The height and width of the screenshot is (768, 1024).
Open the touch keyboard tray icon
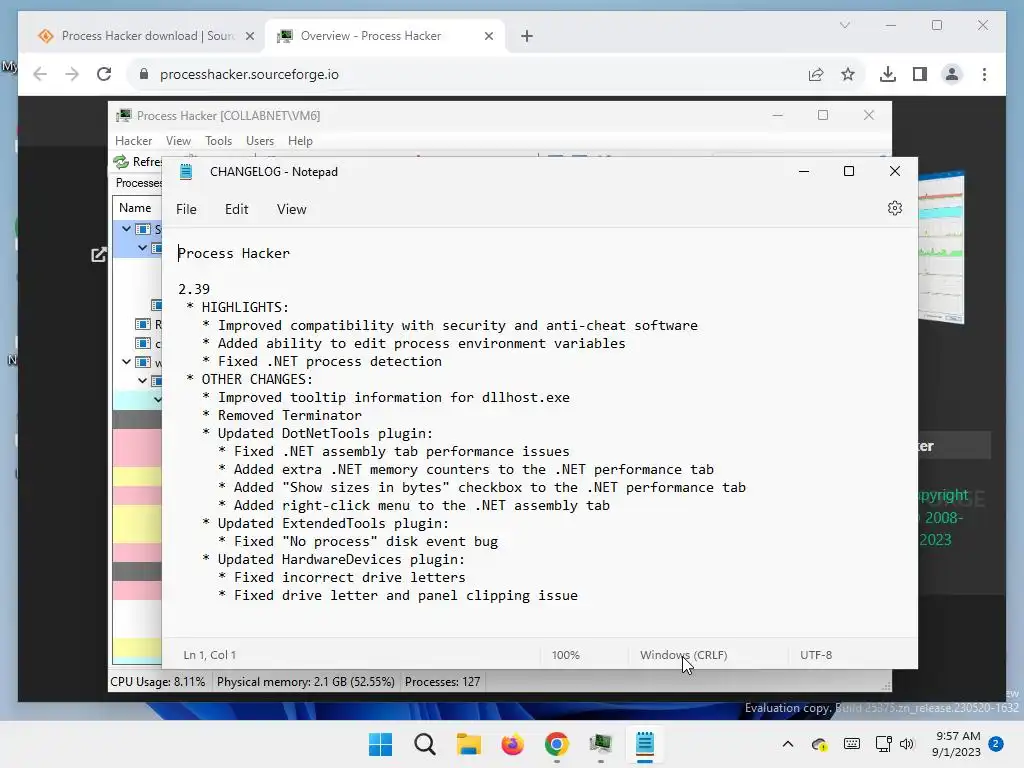tap(852, 744)
